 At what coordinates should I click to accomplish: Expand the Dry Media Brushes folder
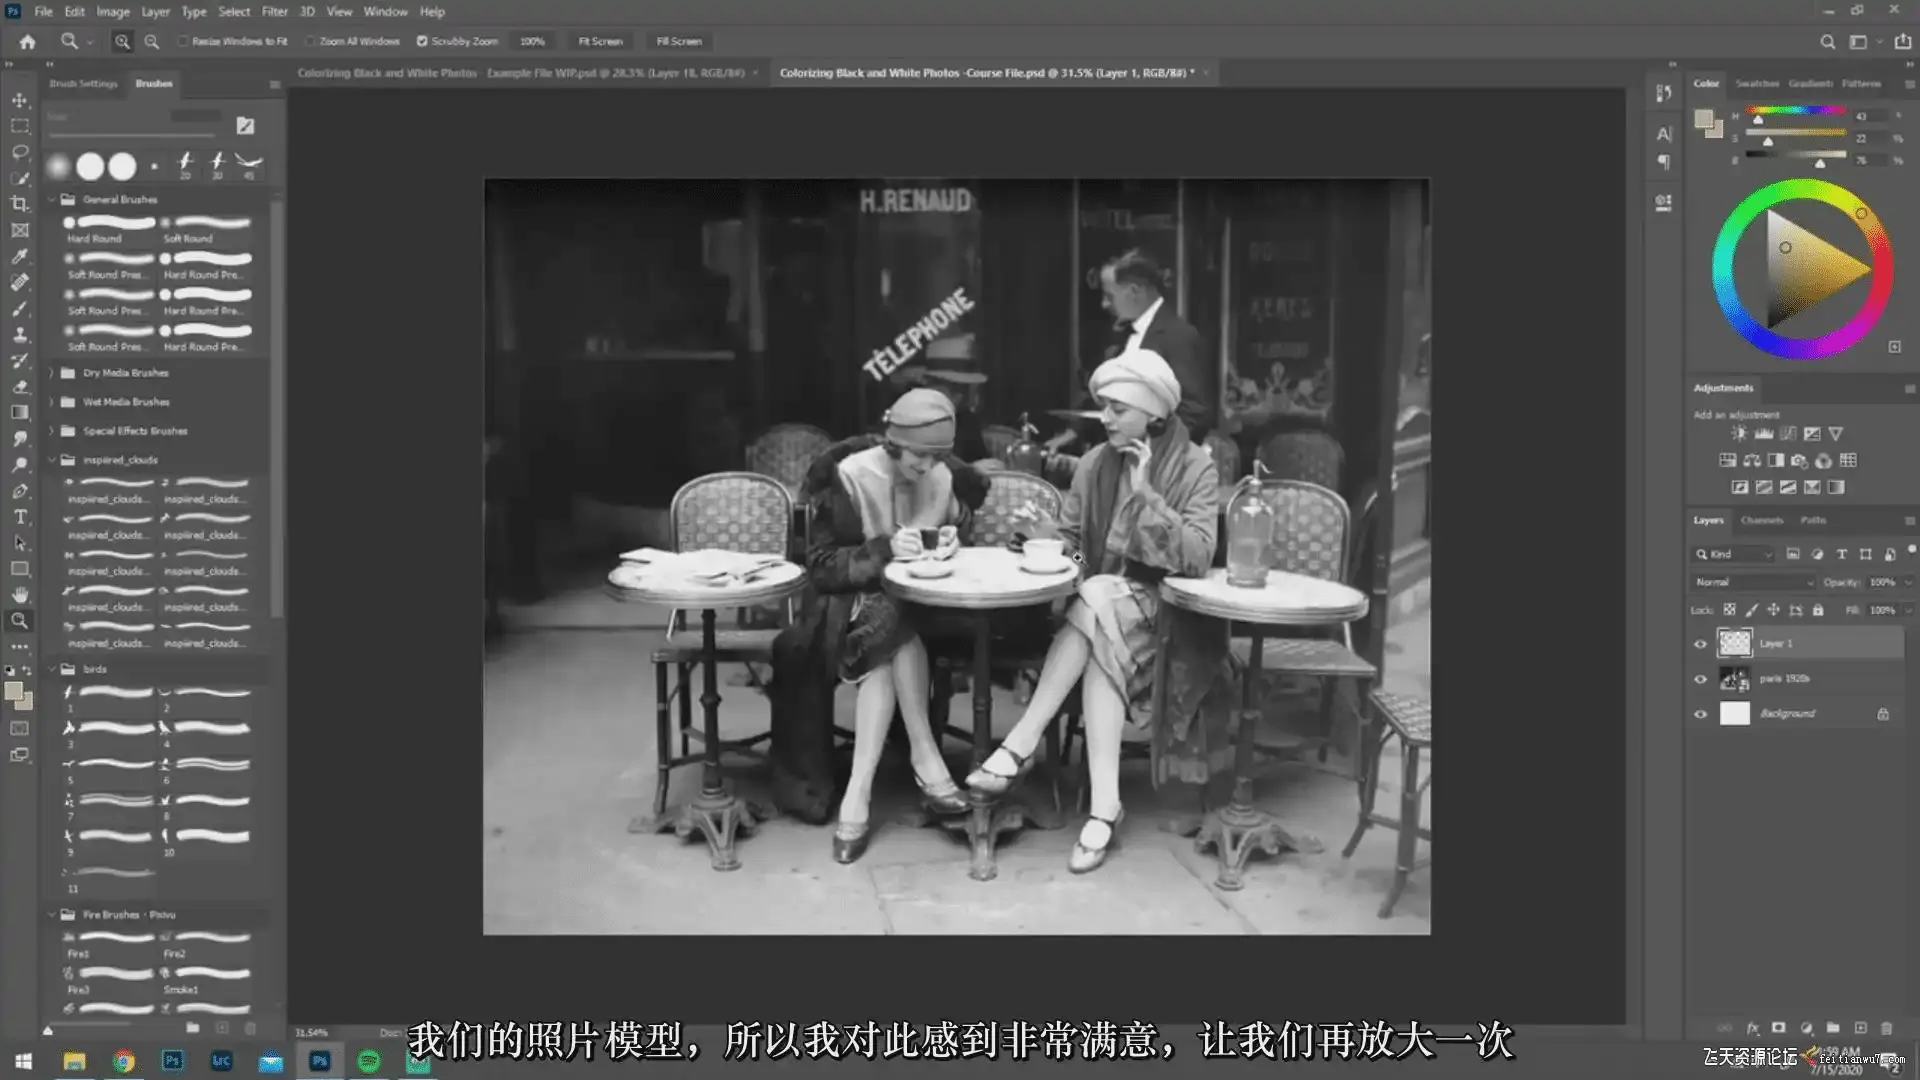(52, 373)
